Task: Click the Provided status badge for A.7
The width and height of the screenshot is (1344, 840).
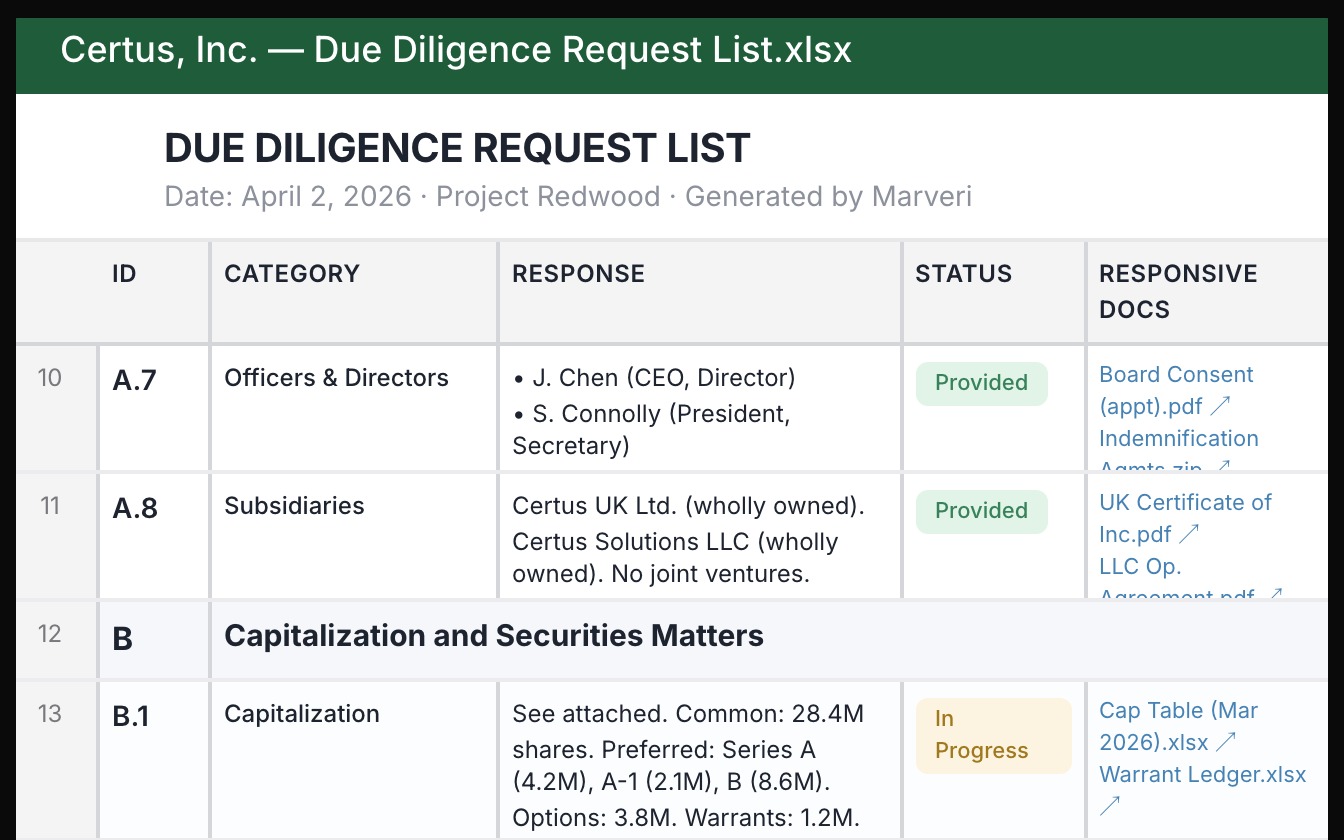Action: (981, 383)
